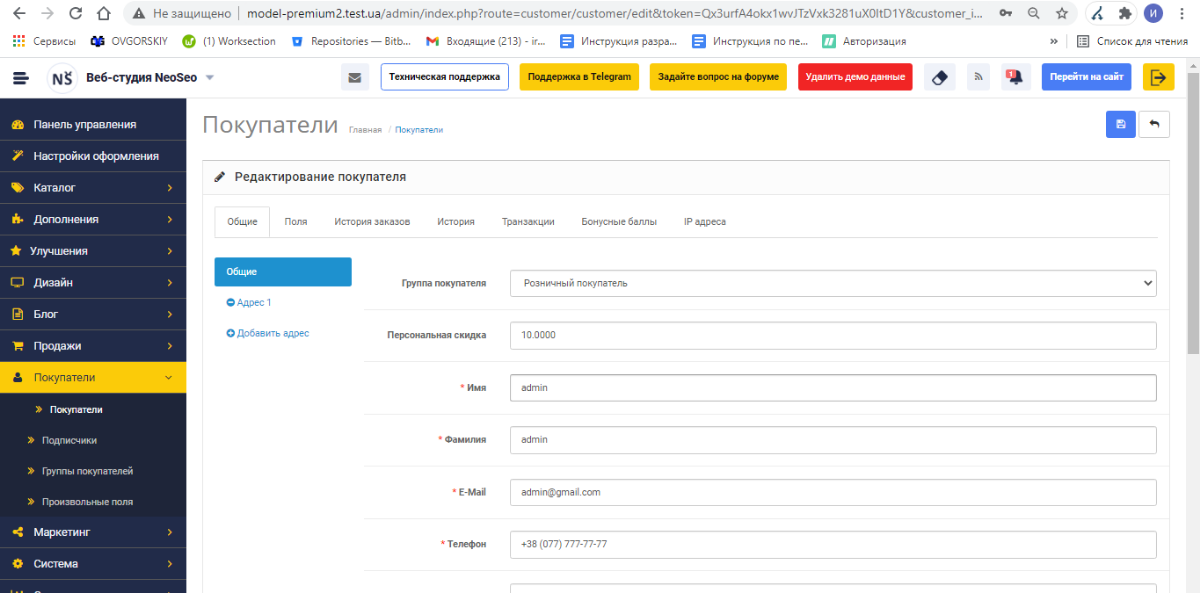Screen dimensions: 1200x593
Task: Open the История tab
Action: coord(456,221)
